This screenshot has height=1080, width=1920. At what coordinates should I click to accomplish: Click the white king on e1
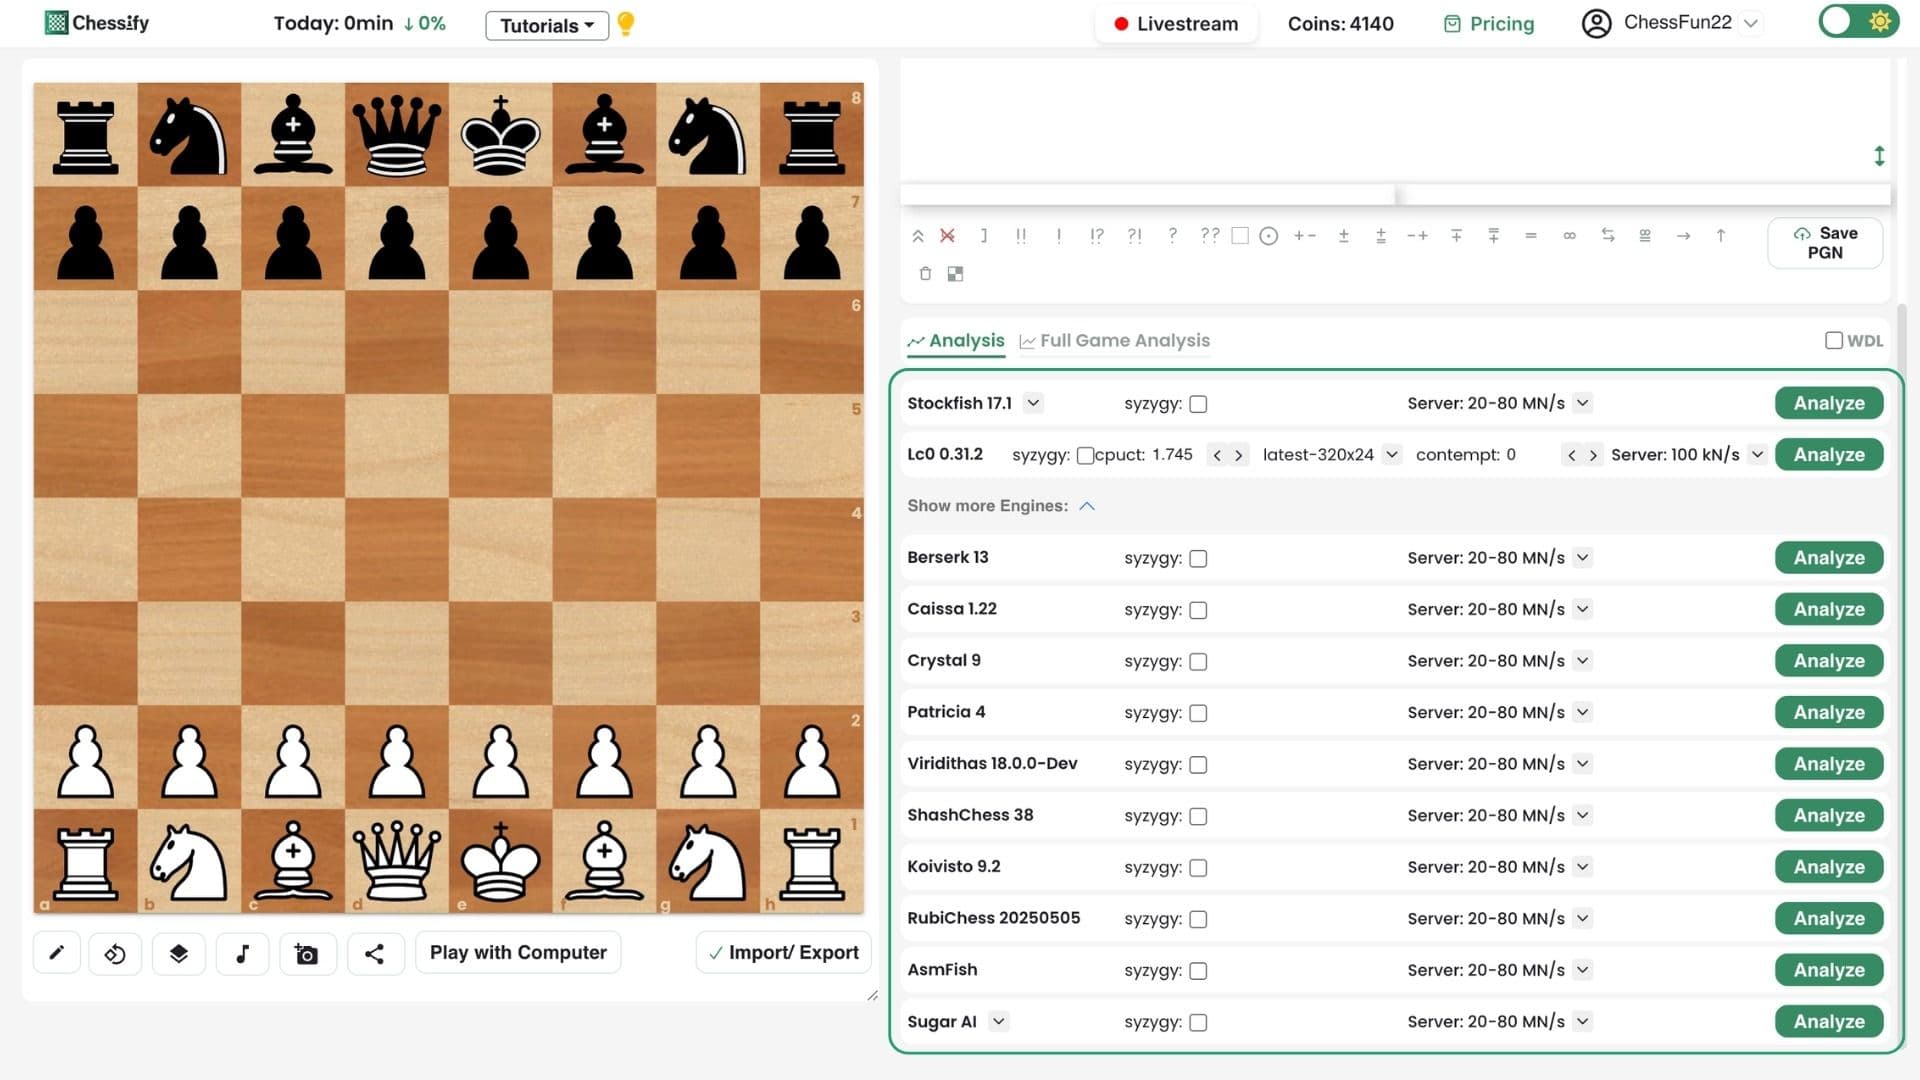(500, 861)
